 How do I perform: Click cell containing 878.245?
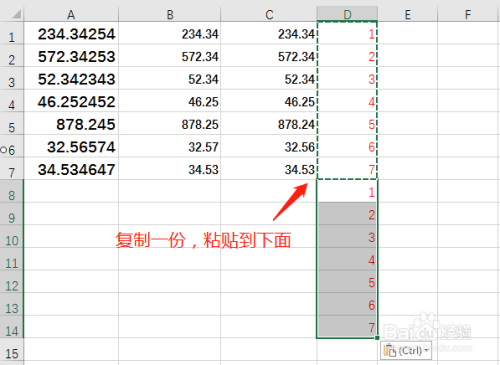[71, 124]
